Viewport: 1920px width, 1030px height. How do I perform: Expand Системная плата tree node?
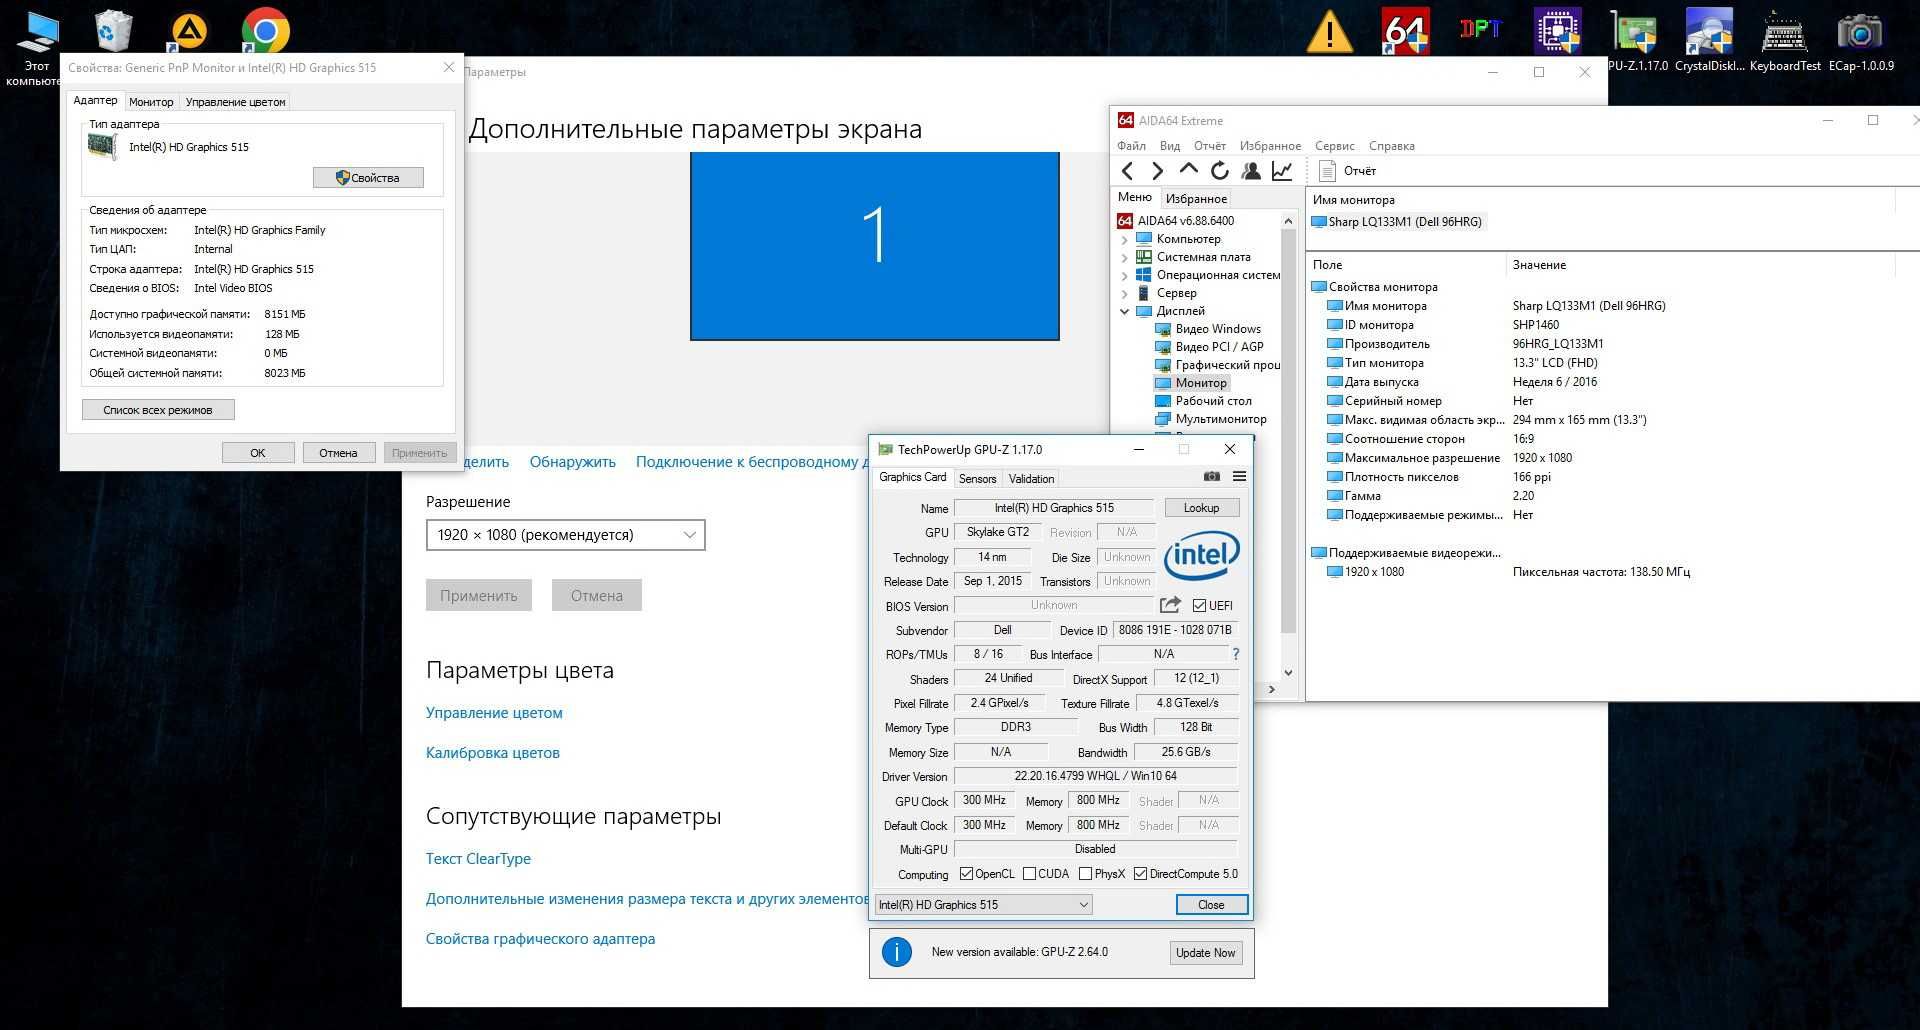(x=1124, y=258)
